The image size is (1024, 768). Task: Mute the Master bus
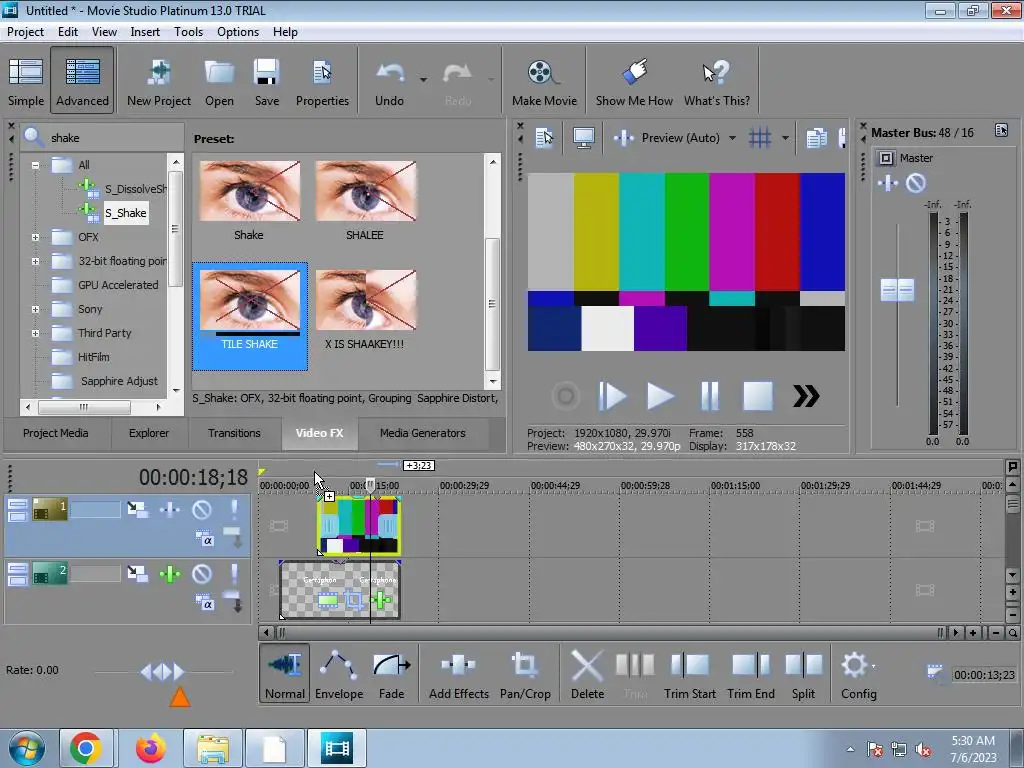coord(916,184)
